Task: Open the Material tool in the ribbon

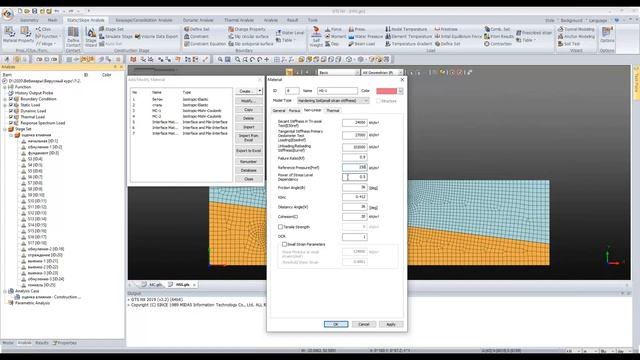Action: tap(10, 34)
